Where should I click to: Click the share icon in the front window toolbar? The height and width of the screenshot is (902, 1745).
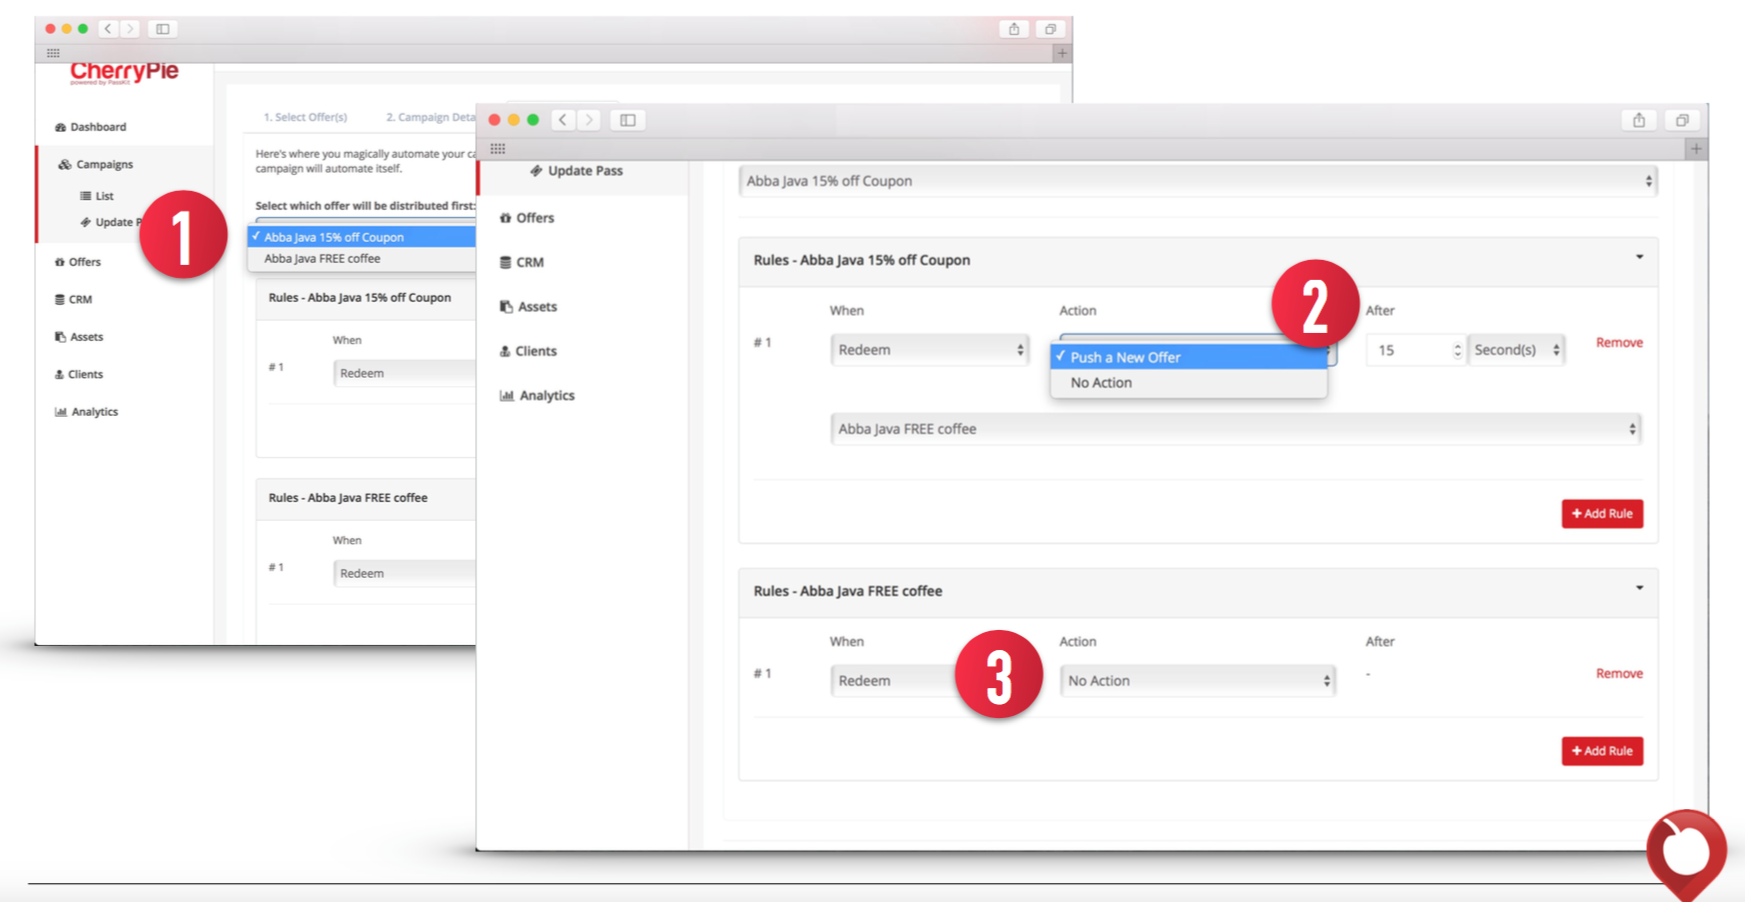point(1639,120)
